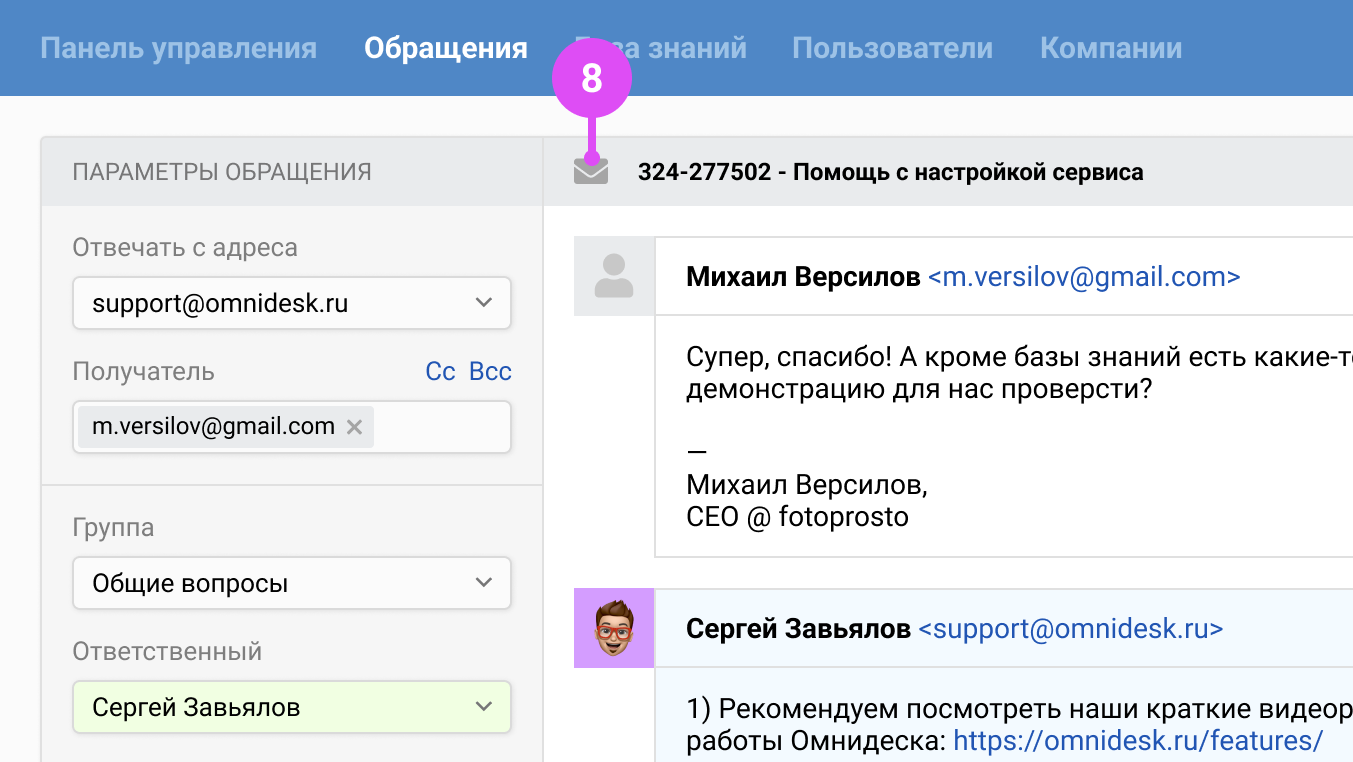Click Сергей Завьялов's emoji avatar
1353x762 pixels.
(x=613, y=629)
